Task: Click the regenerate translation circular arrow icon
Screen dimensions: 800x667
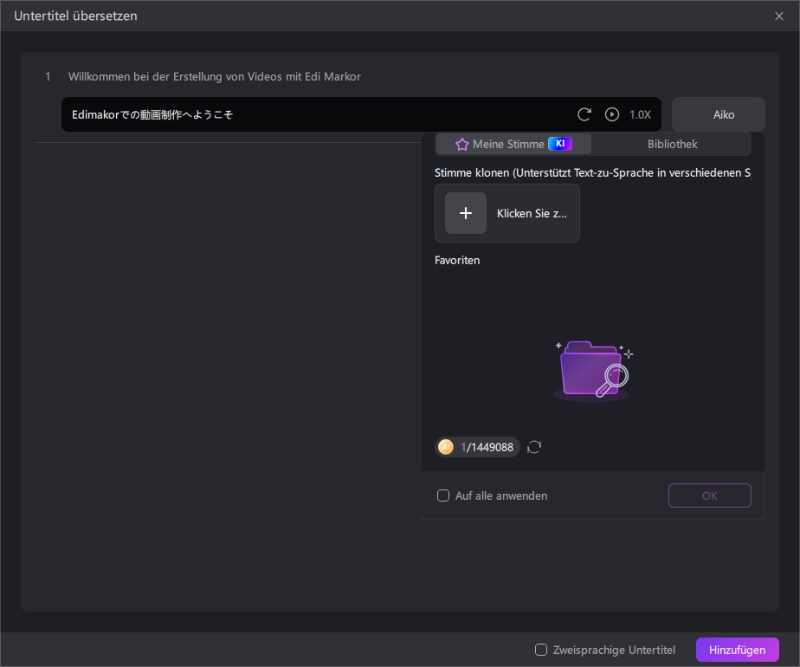Action: coord(584,115)
